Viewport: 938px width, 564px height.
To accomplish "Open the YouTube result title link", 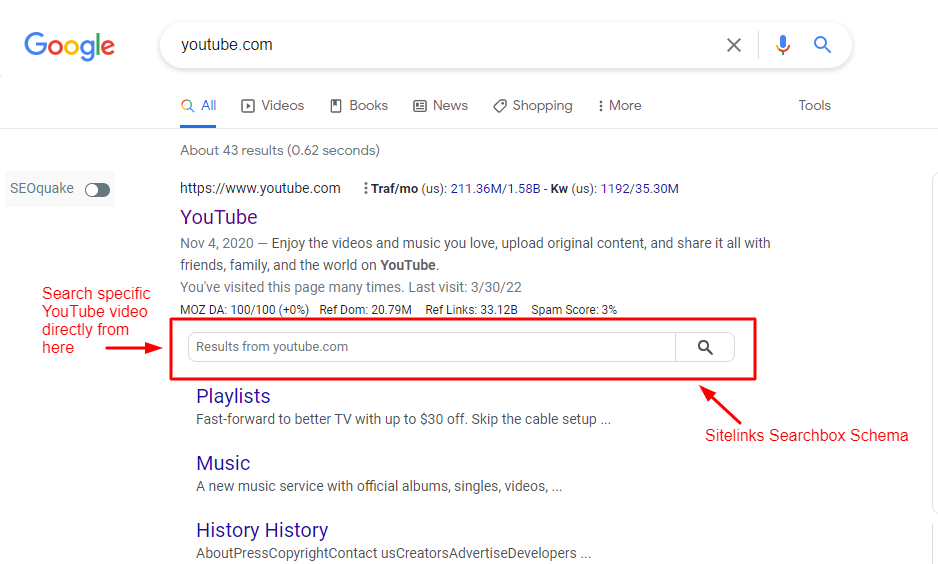I will click(x=219, y=217).
